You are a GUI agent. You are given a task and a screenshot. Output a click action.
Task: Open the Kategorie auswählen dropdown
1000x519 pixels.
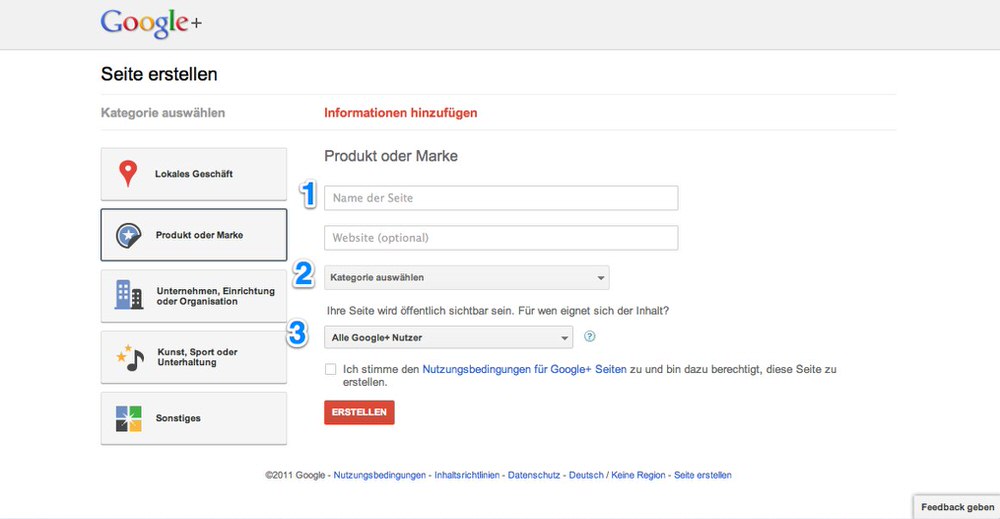[467, 277]
